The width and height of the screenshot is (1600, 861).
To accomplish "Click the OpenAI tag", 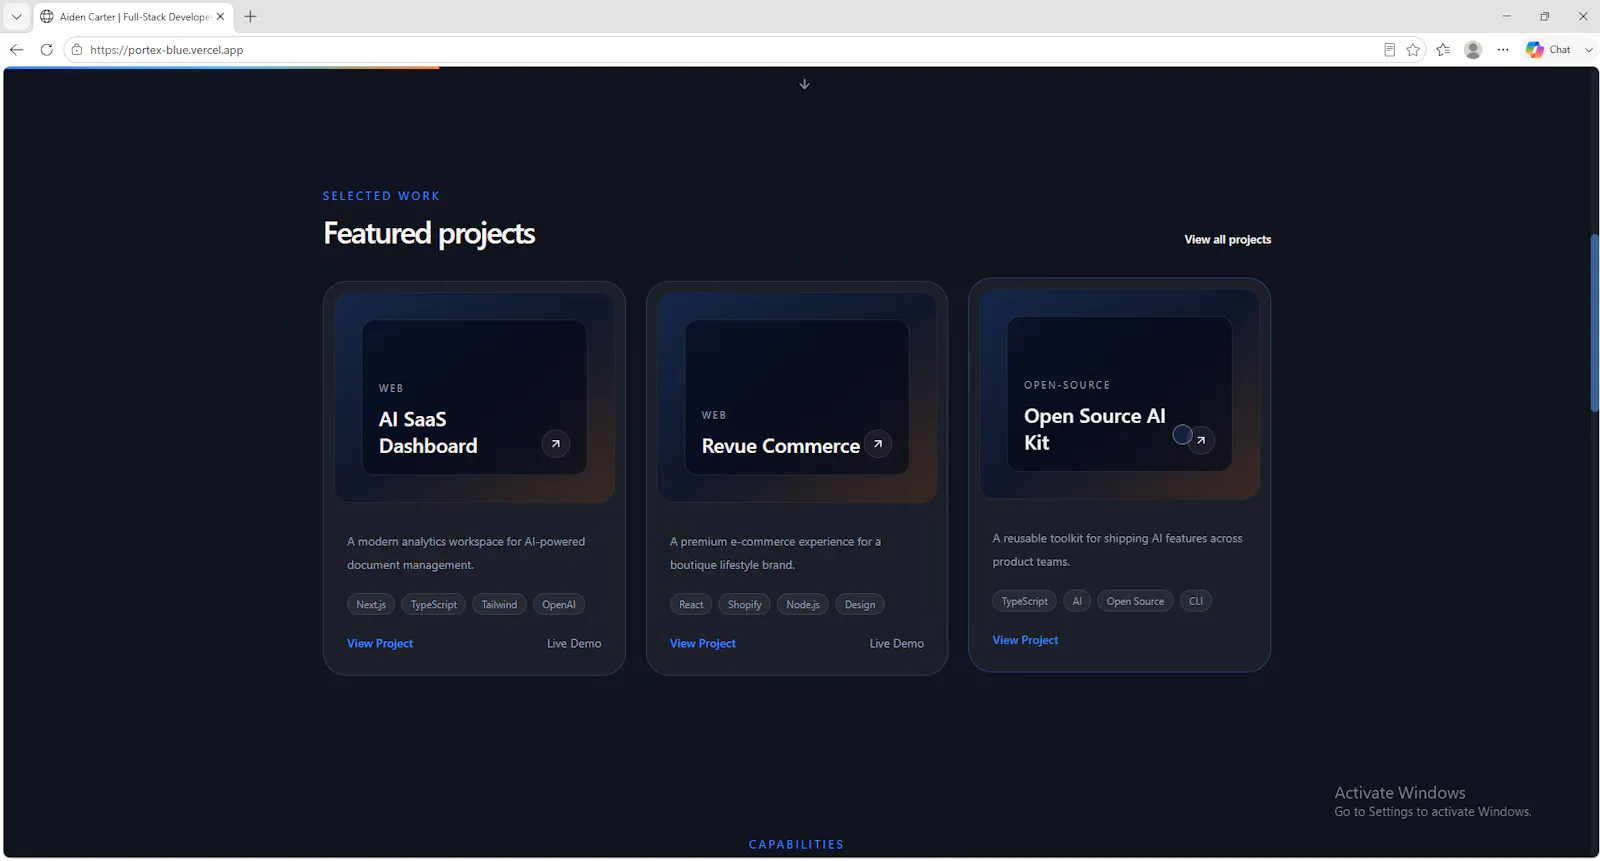I will pos(559,604).
